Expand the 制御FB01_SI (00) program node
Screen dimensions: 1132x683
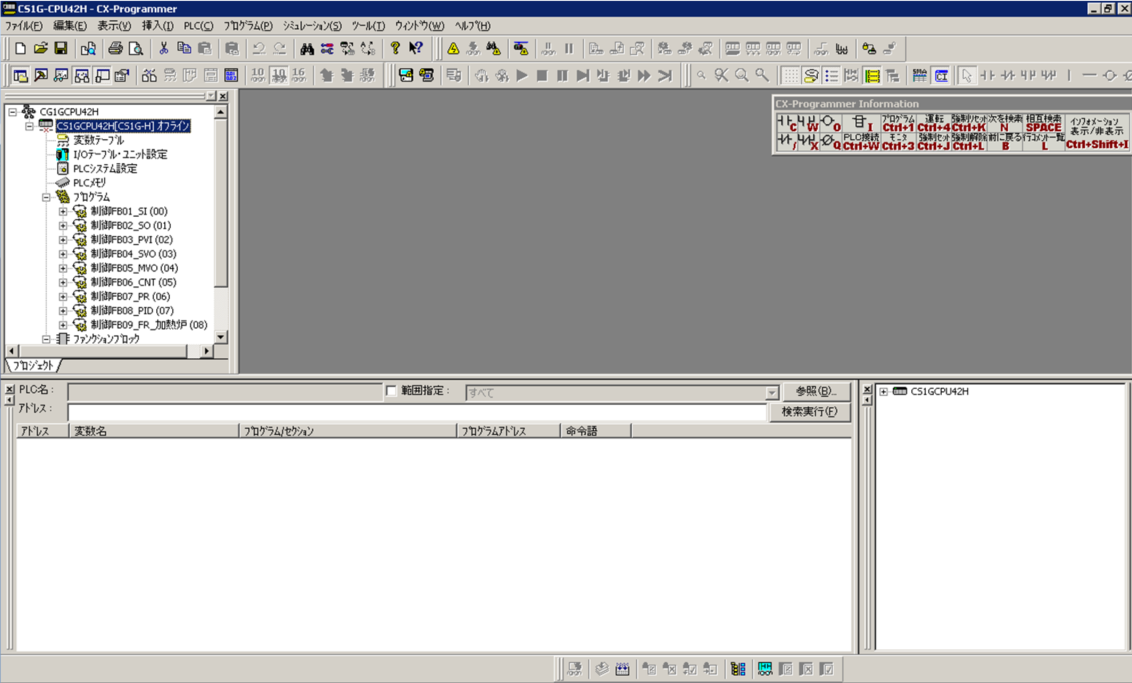tap(63, 212)
